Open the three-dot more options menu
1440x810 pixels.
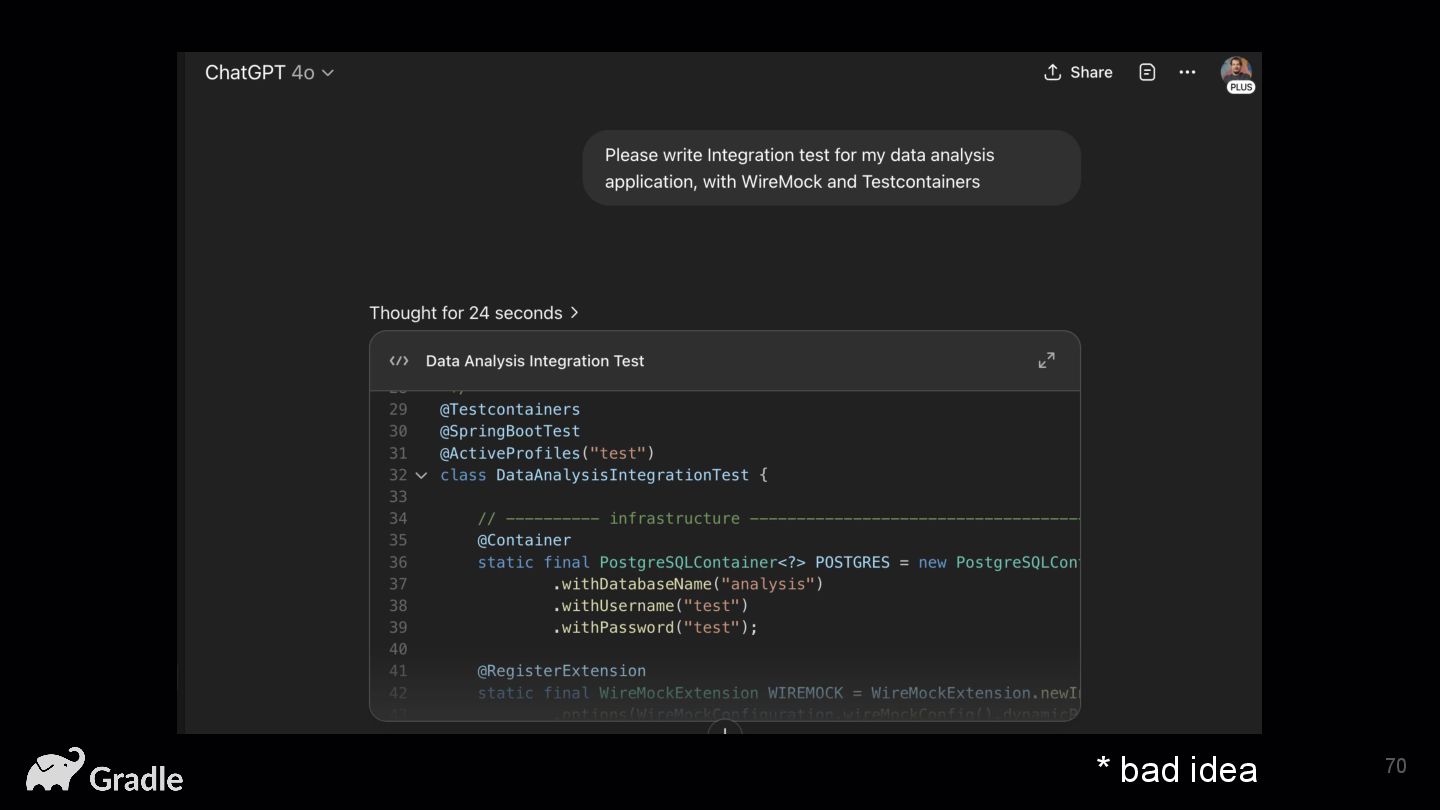point(1187,72)
